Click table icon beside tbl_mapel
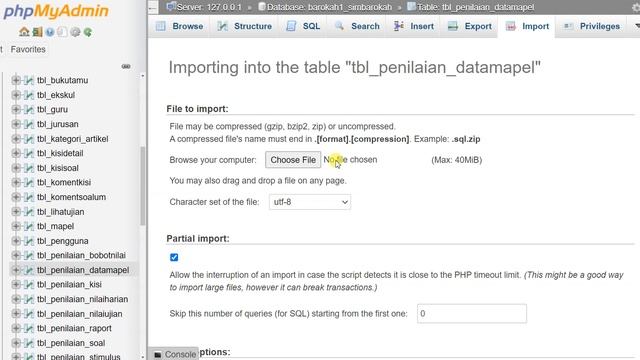The image size is (640, 360). click(29, 226)
